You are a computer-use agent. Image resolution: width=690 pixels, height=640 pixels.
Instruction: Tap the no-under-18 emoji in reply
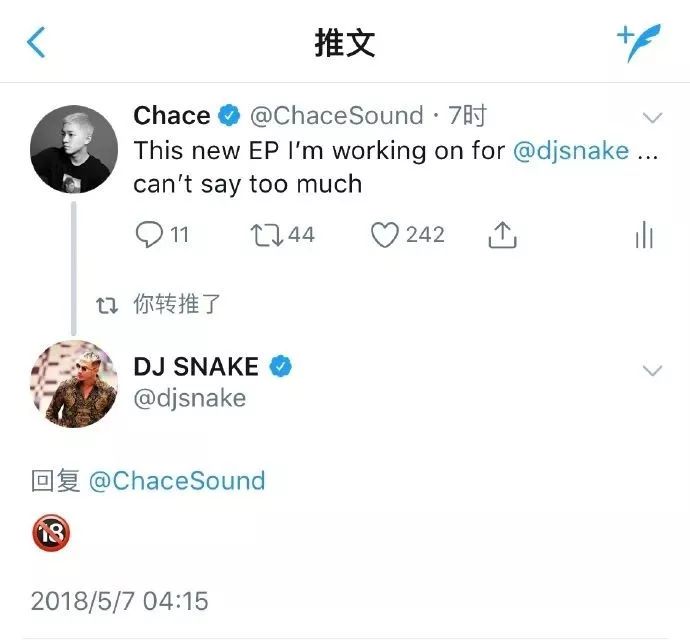click(51, 533)
